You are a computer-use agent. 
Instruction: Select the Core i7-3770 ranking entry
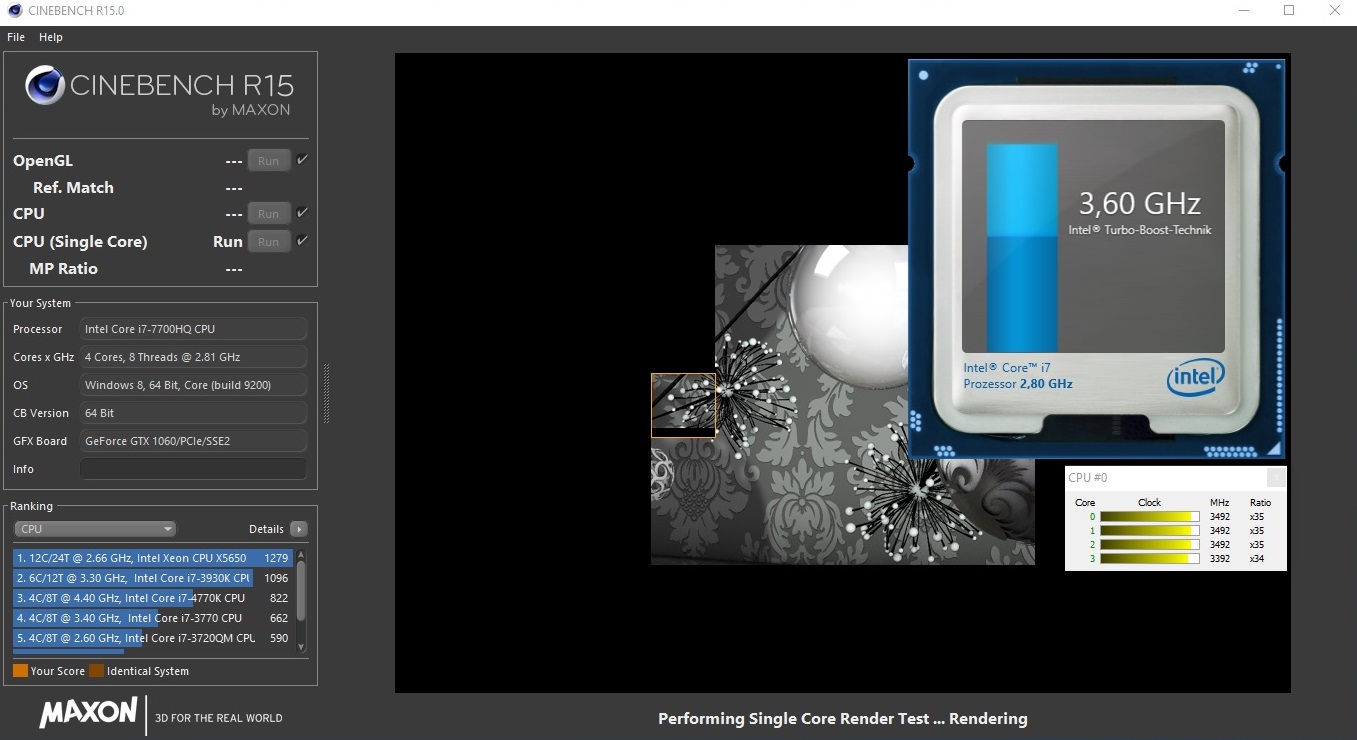pyautogui.click(x=153, y=618)
